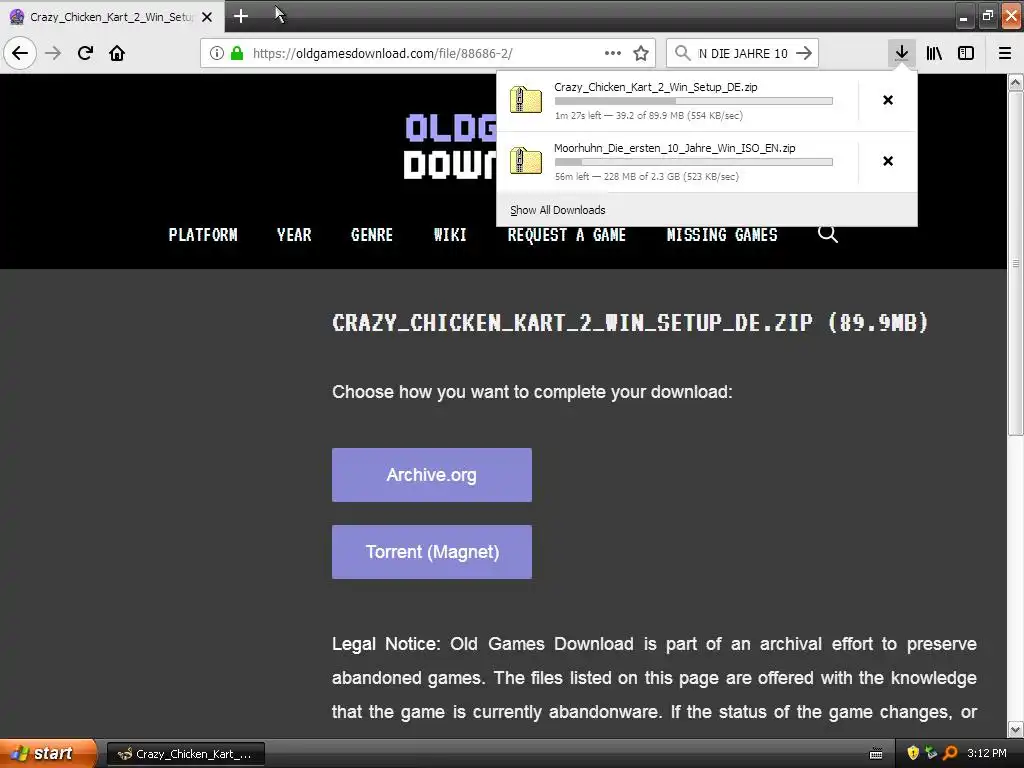This screenshot has height=768, width=1024.
Task: Show site information icon in address bar
Action: [x=217, y=53]
